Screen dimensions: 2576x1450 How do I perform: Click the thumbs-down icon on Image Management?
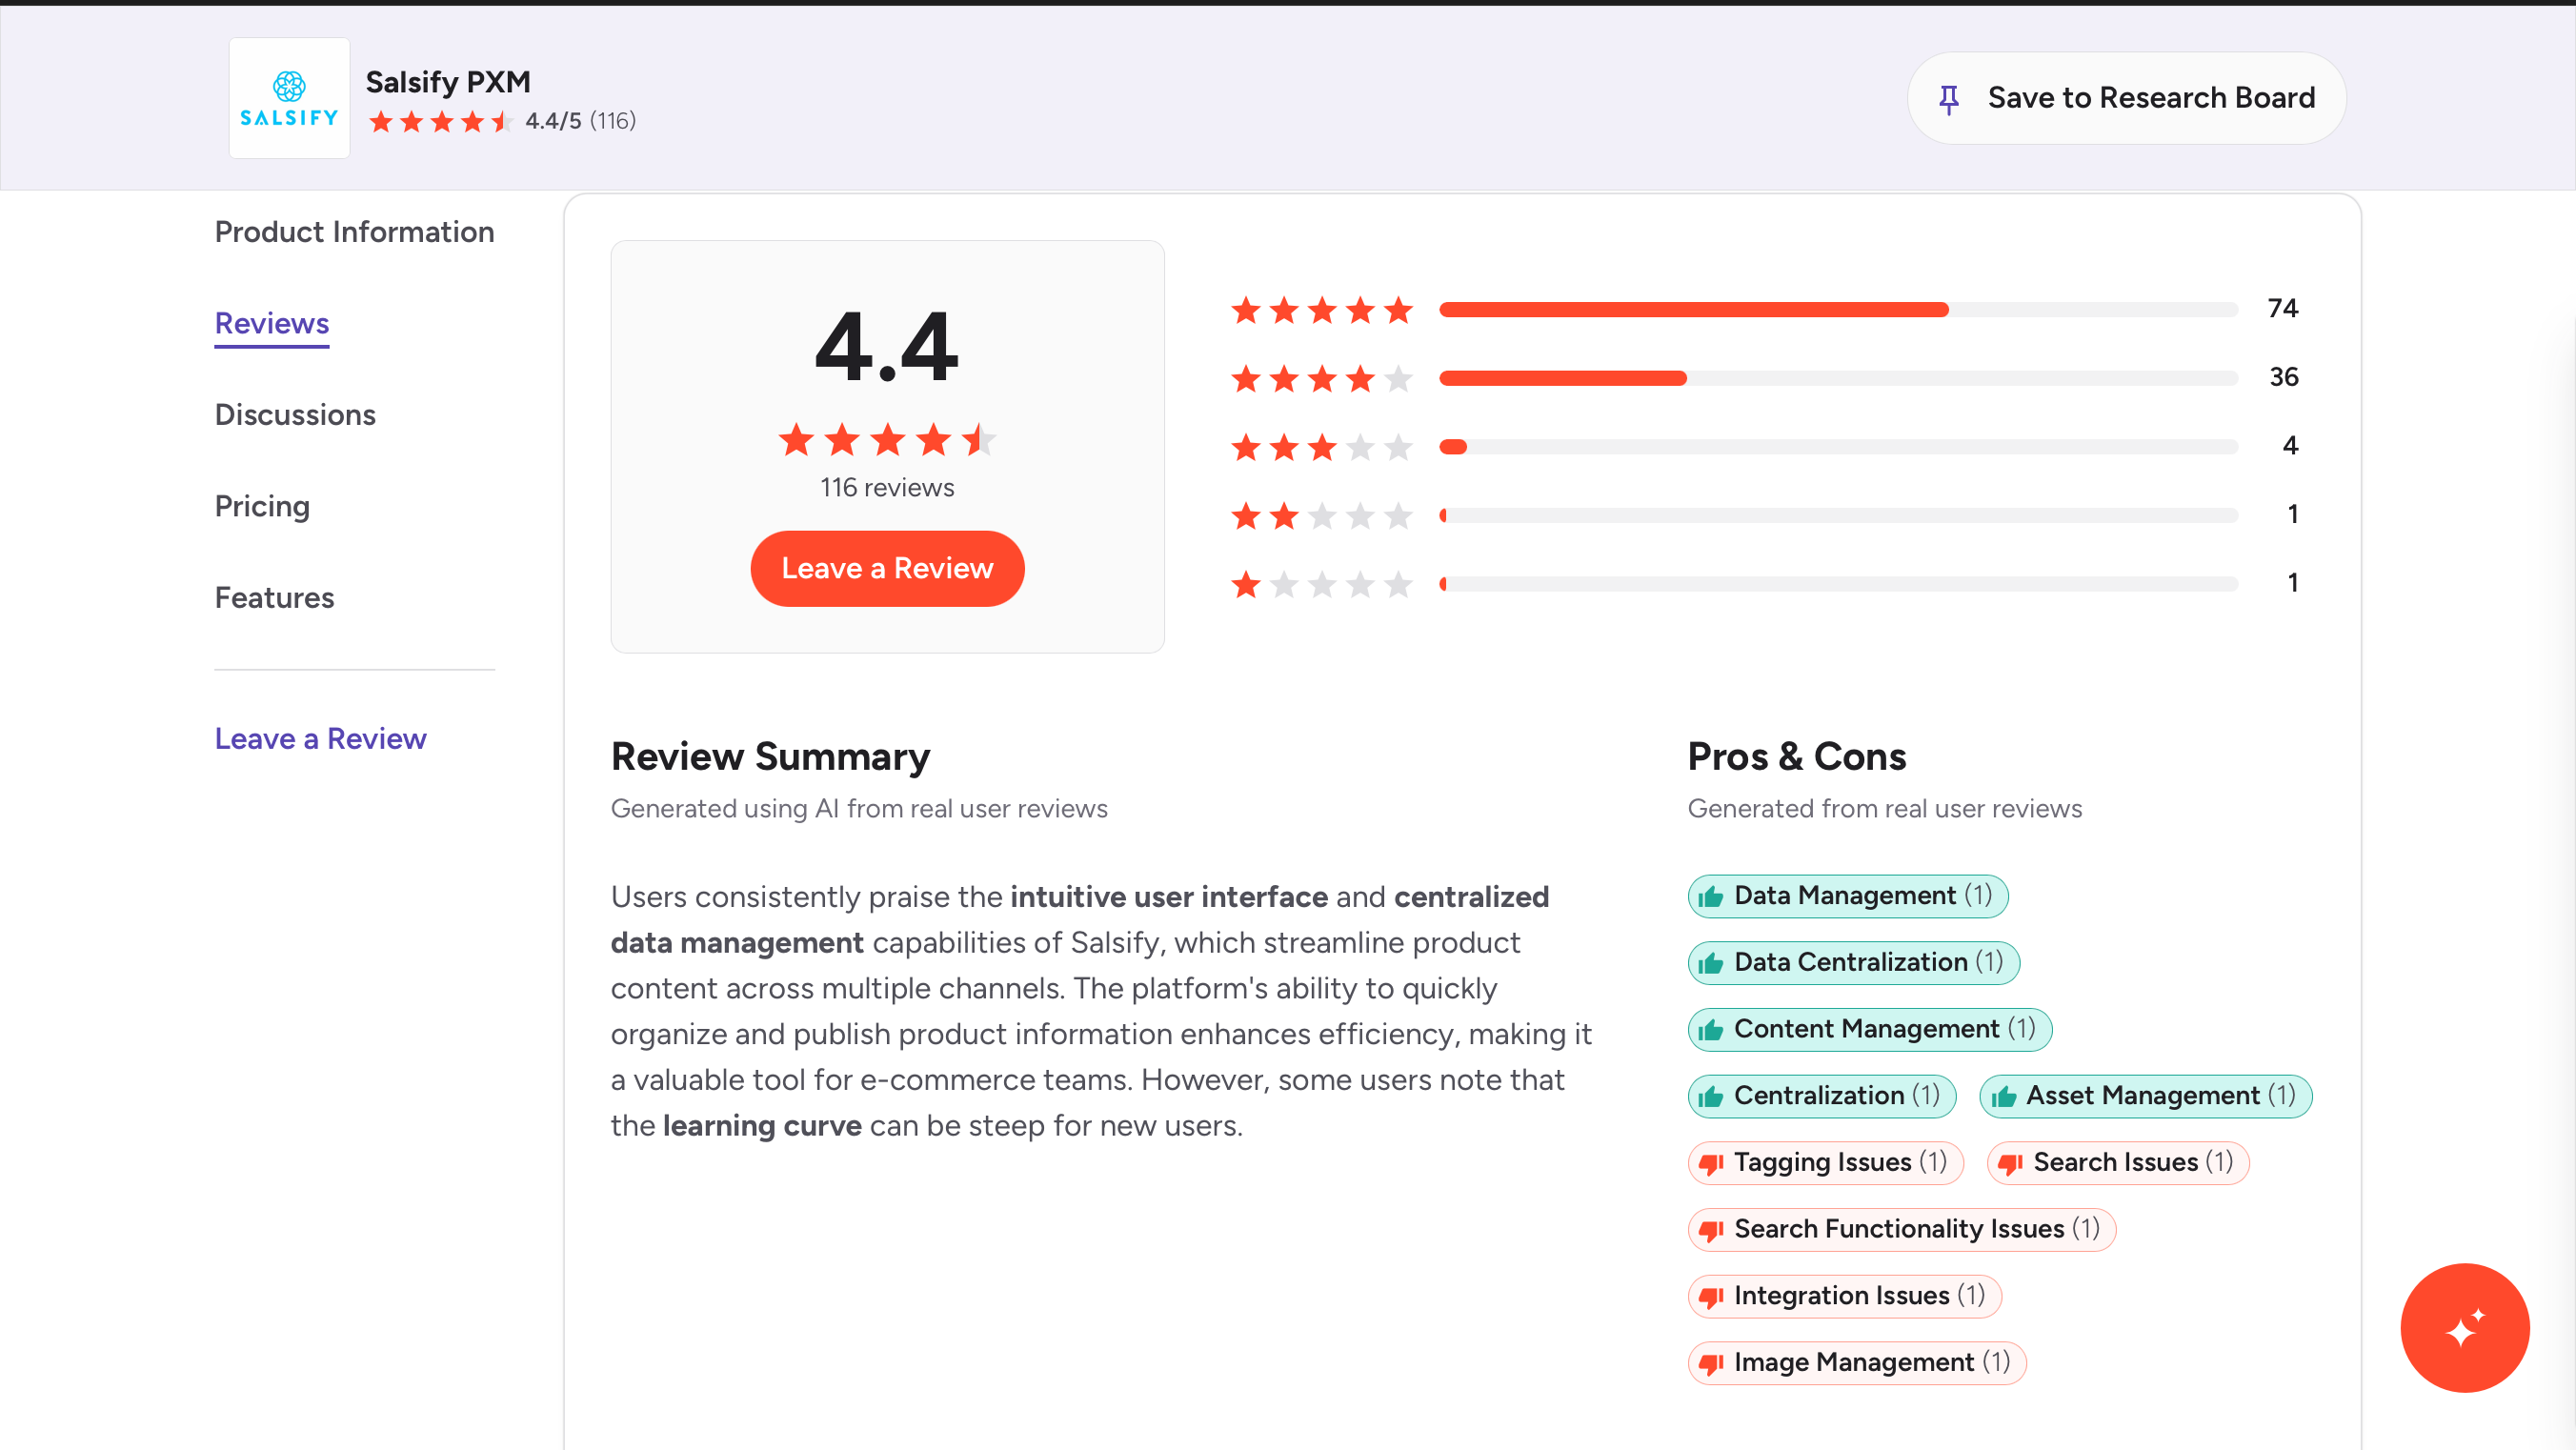click(1711, 1363)
